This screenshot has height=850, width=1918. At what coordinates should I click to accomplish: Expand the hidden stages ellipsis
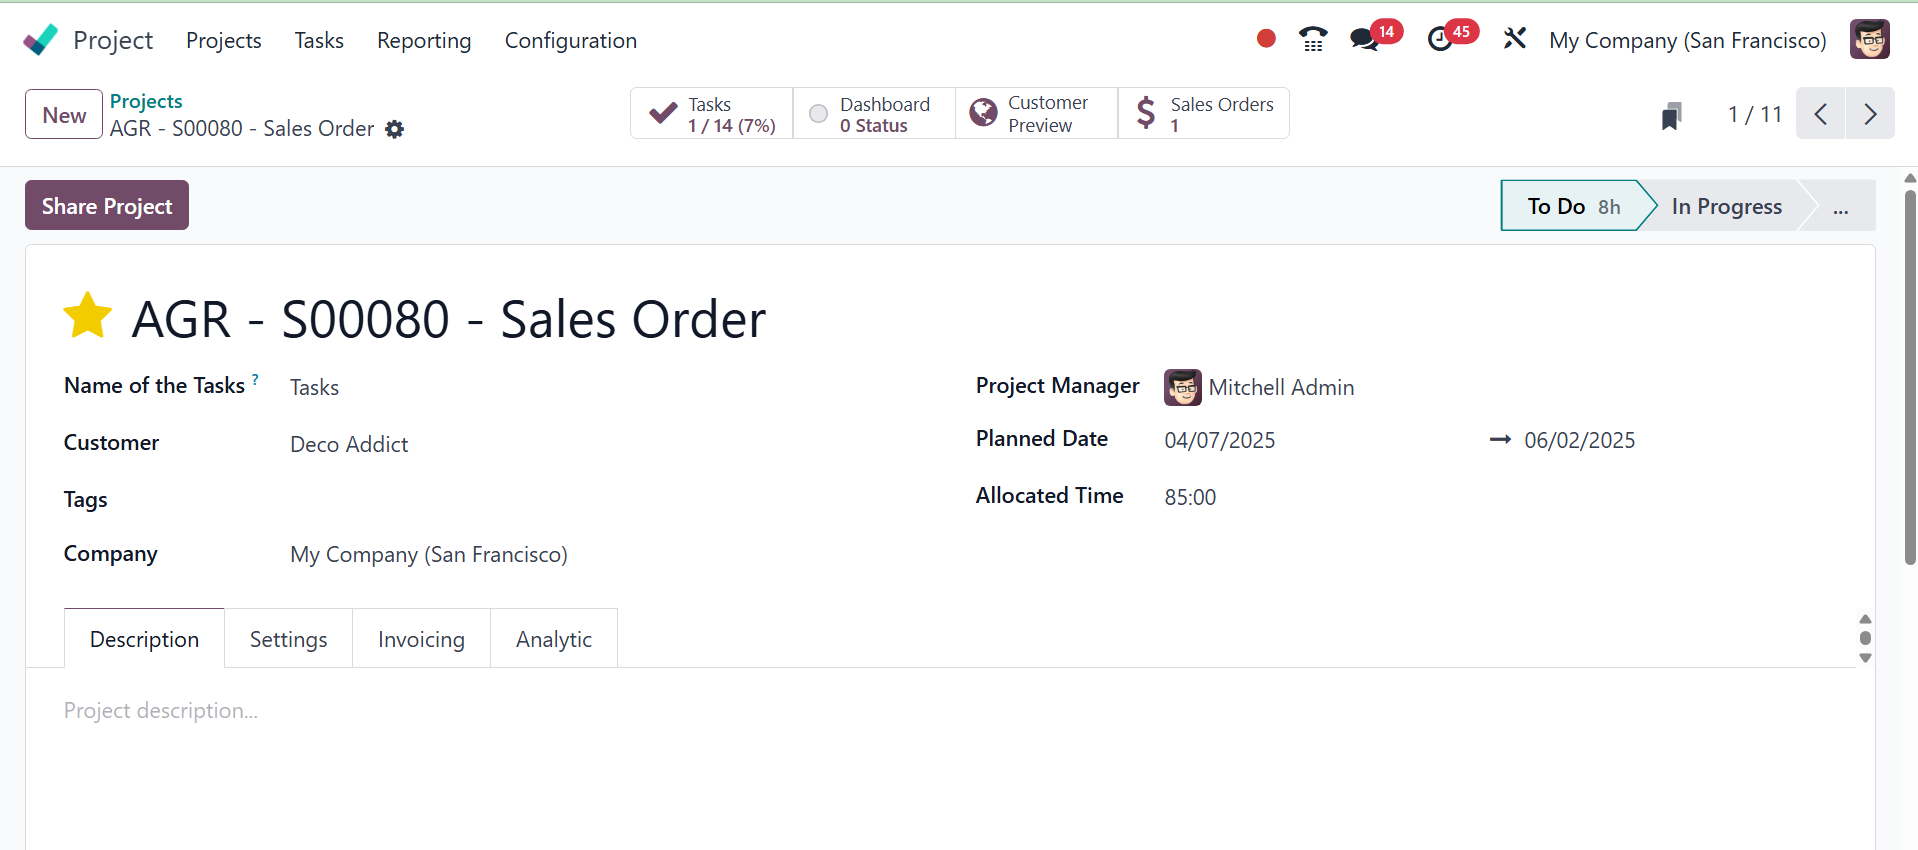pyautogui.click(x=1840, y=207)
